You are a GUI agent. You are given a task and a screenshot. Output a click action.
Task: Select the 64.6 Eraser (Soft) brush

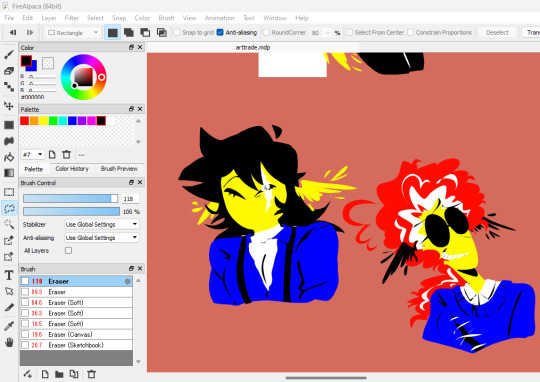click(x=76, y=302)
